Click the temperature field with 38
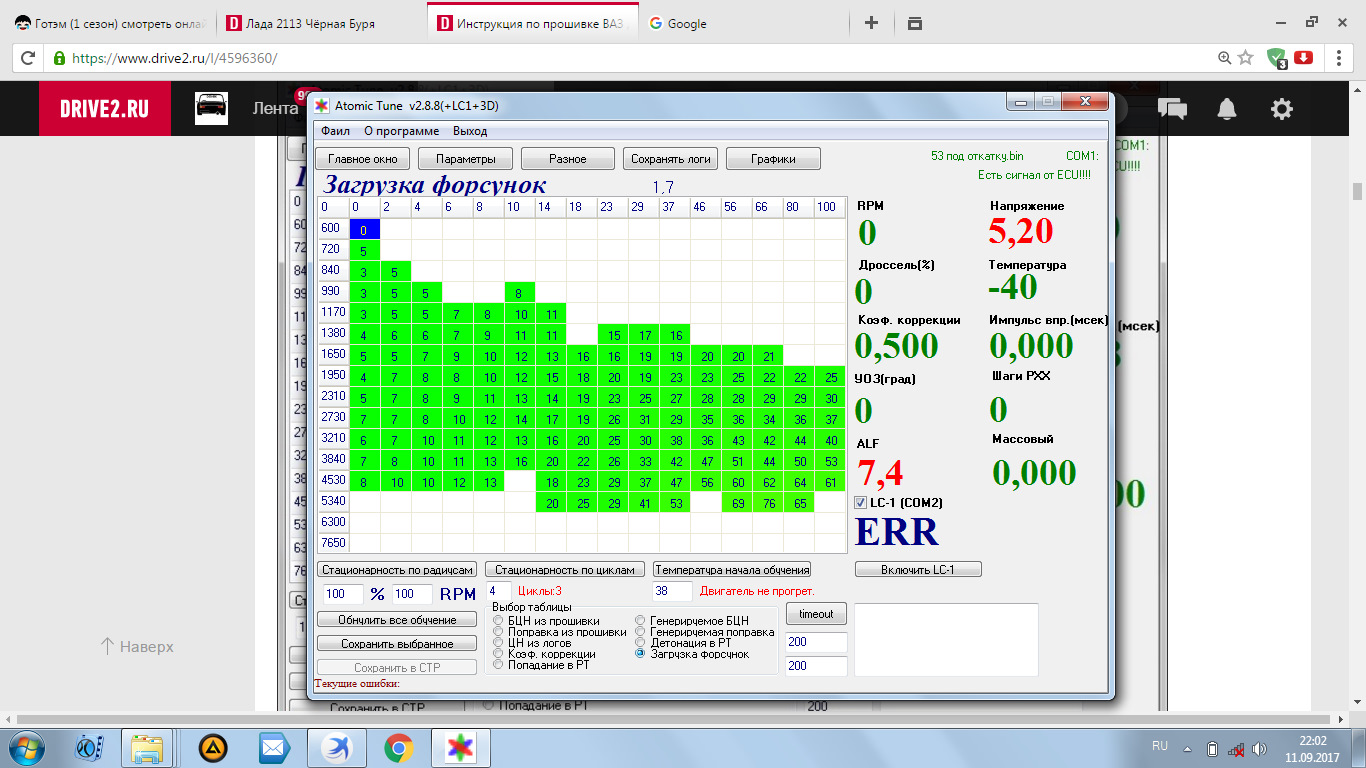1366x768 pixels. pos(672,591)
